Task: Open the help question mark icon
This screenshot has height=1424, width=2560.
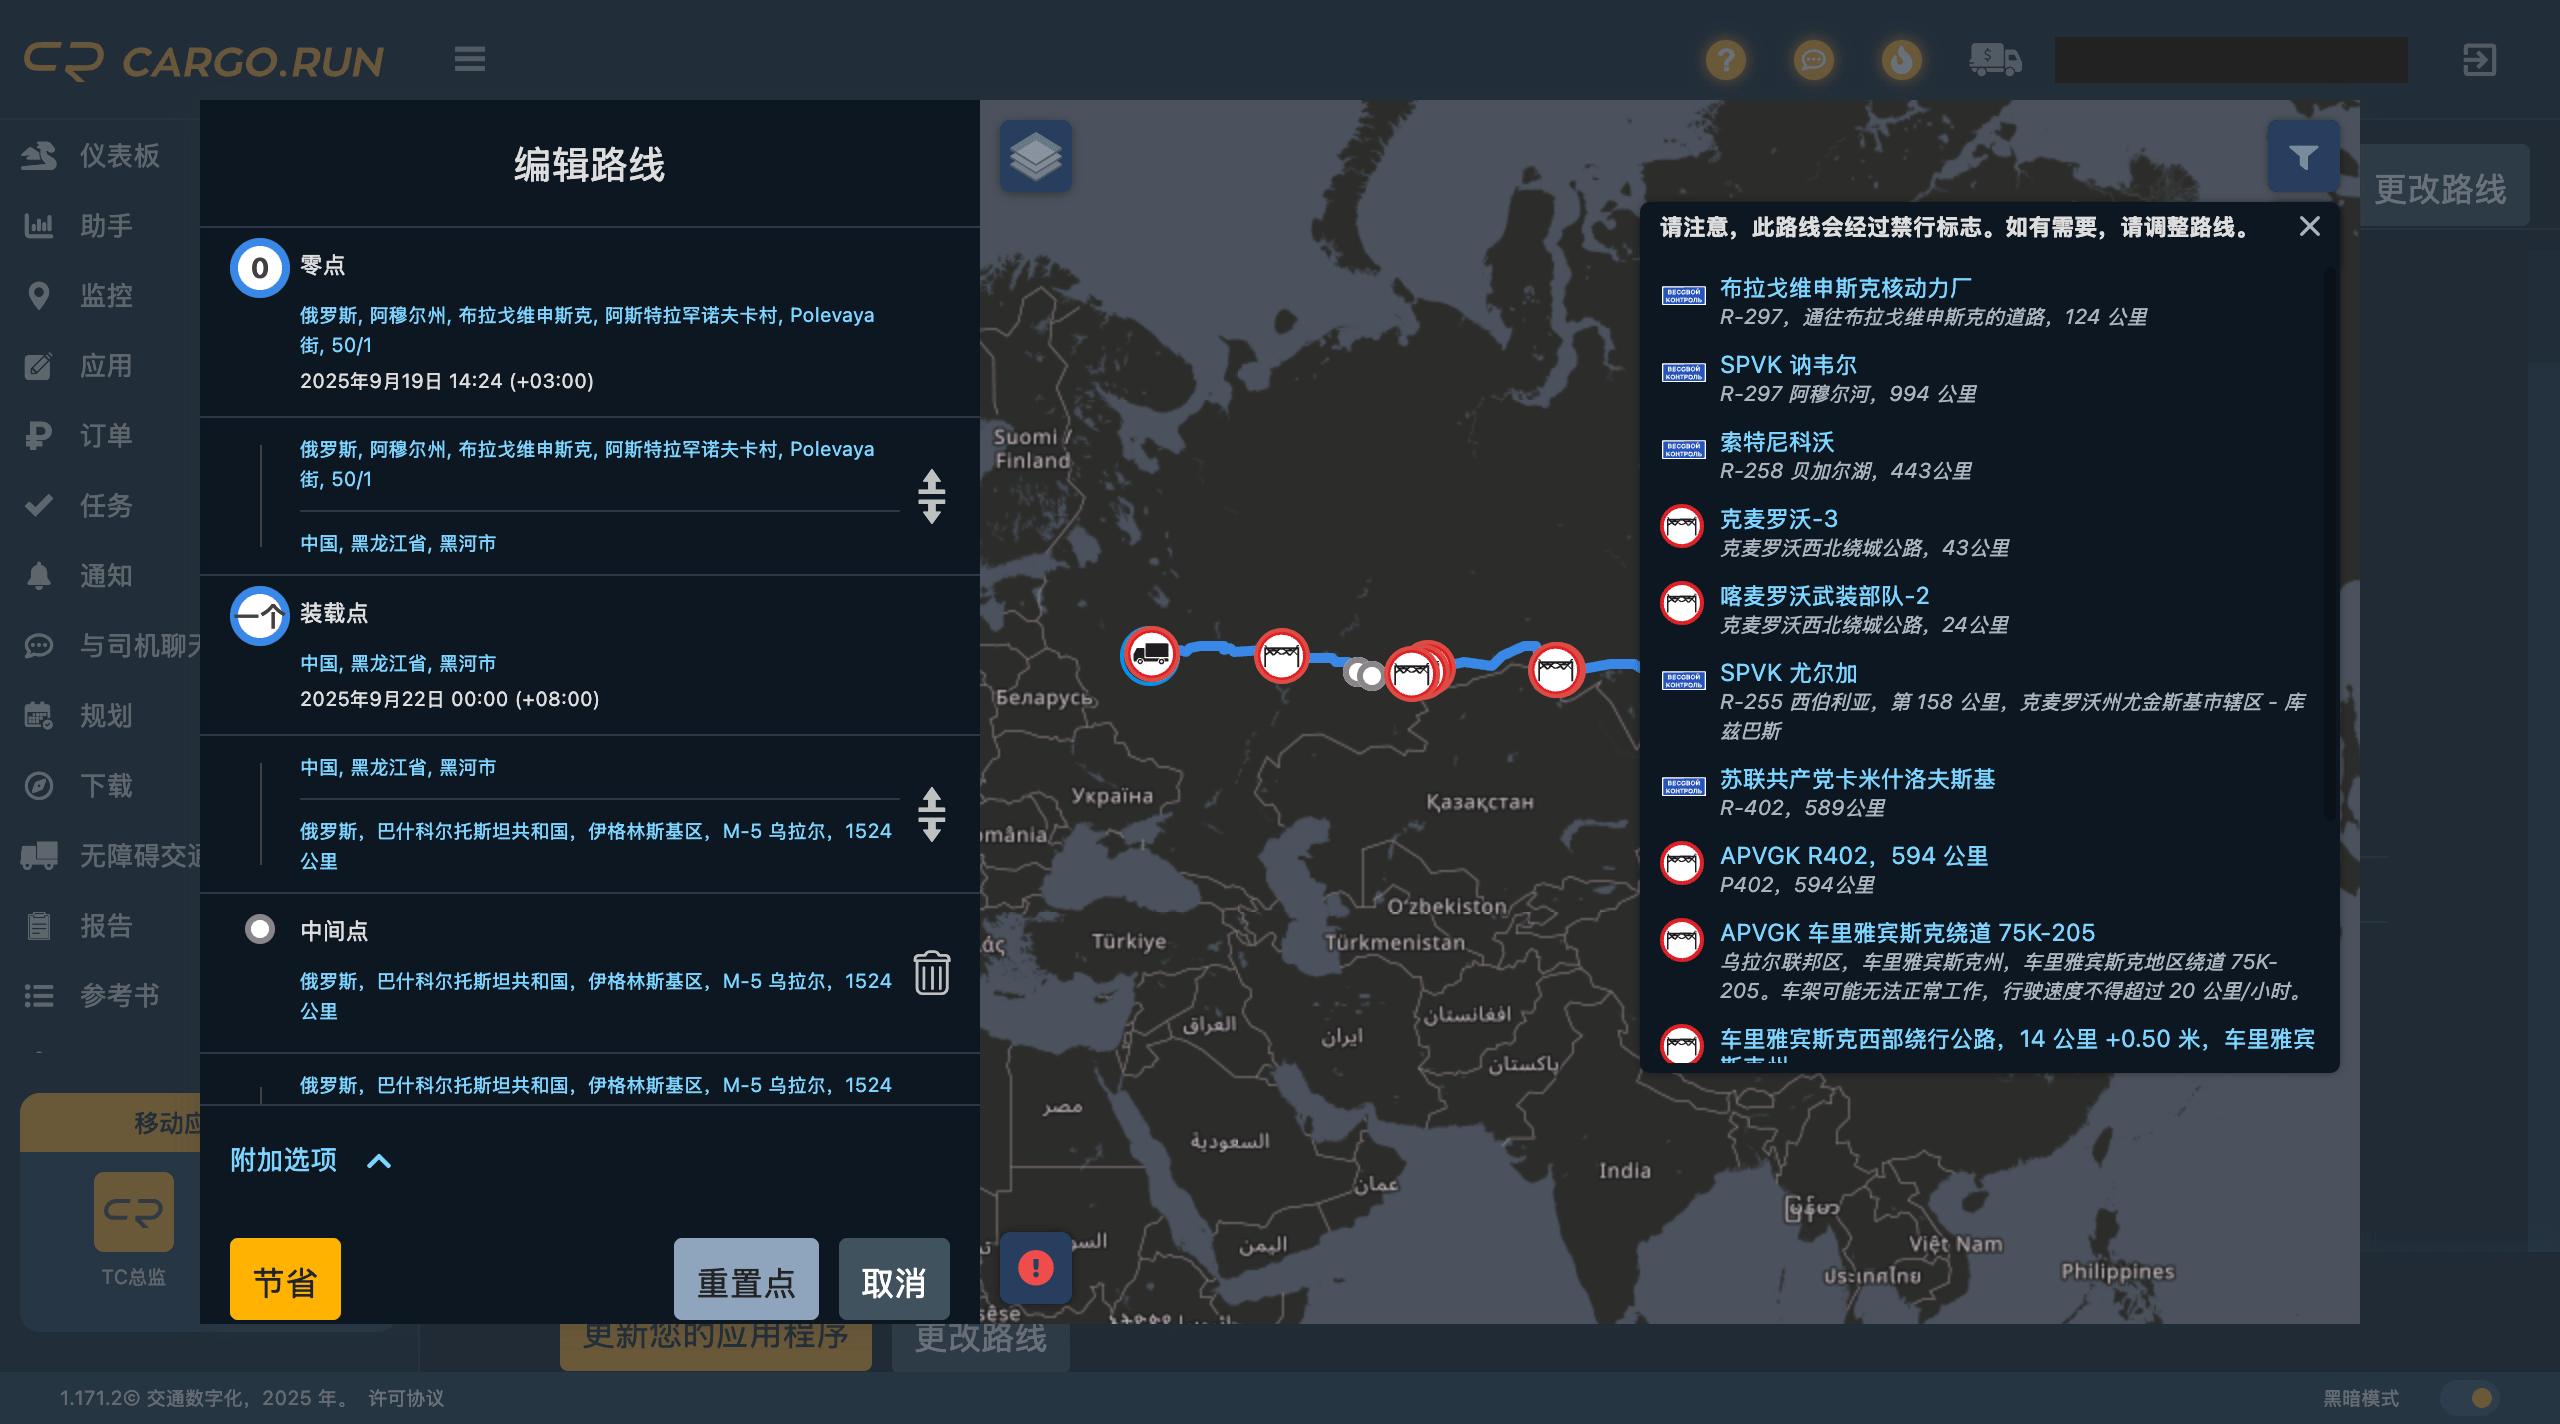Action: [x=1725, y=60]
